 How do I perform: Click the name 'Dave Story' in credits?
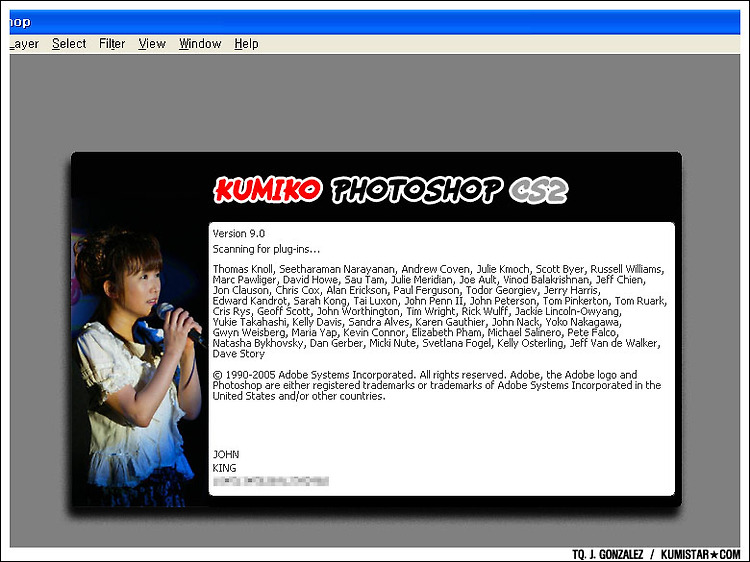[239, 354]
